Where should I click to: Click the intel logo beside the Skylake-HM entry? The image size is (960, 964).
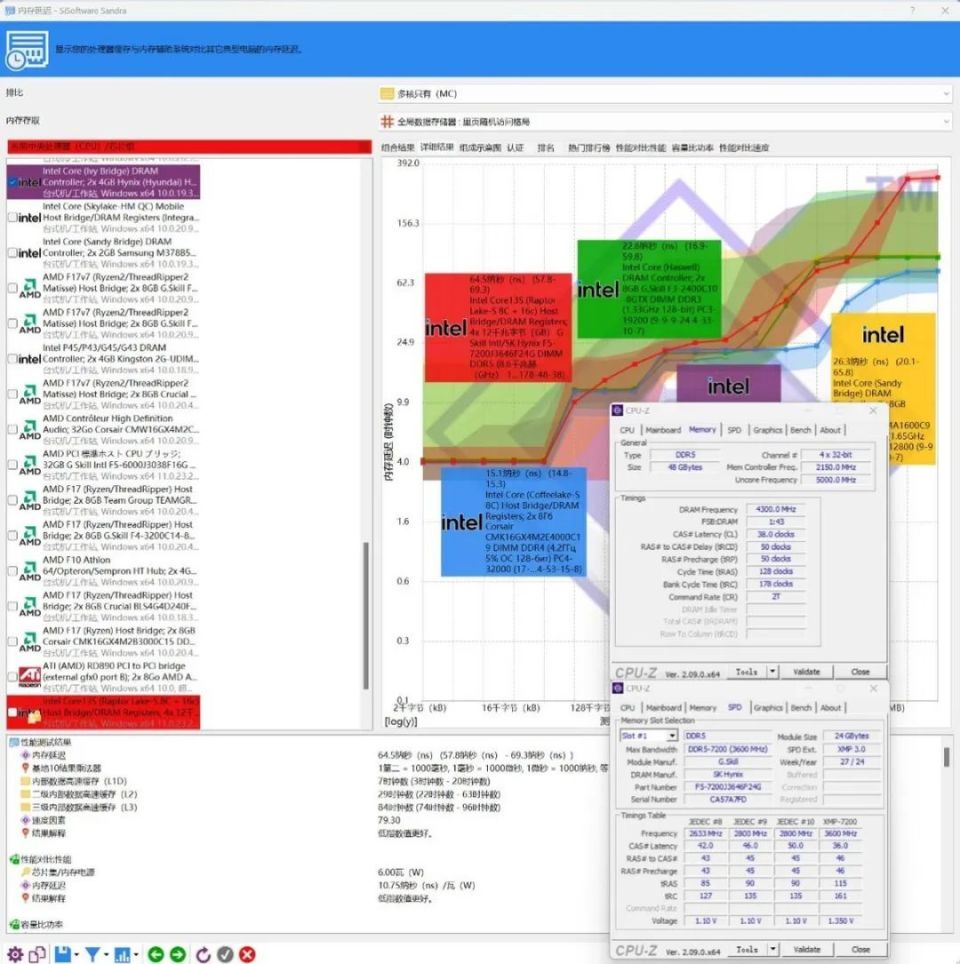tap(30, 218)
